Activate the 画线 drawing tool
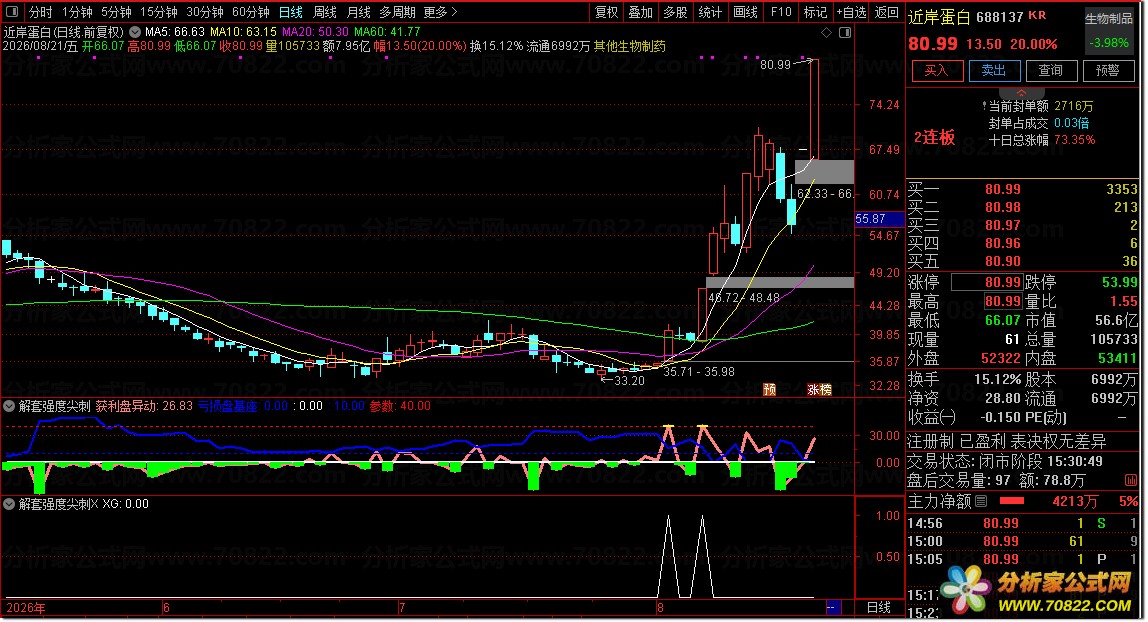Image resolution: width=1148 pixels, height=622 pixels. pos(745,12)
